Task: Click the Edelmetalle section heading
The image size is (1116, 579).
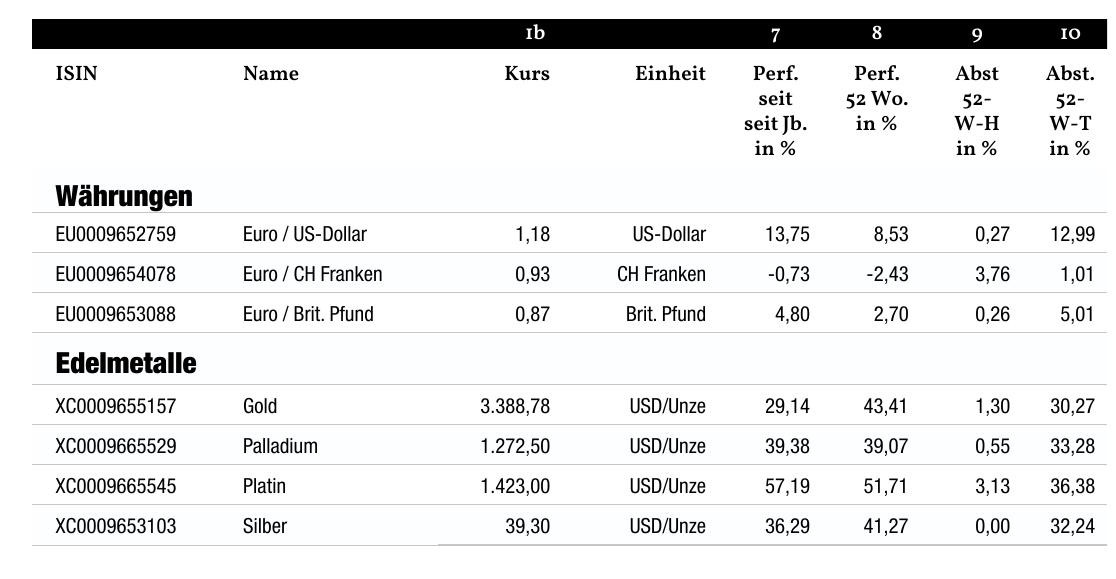Action: click(x=126, y=363)
